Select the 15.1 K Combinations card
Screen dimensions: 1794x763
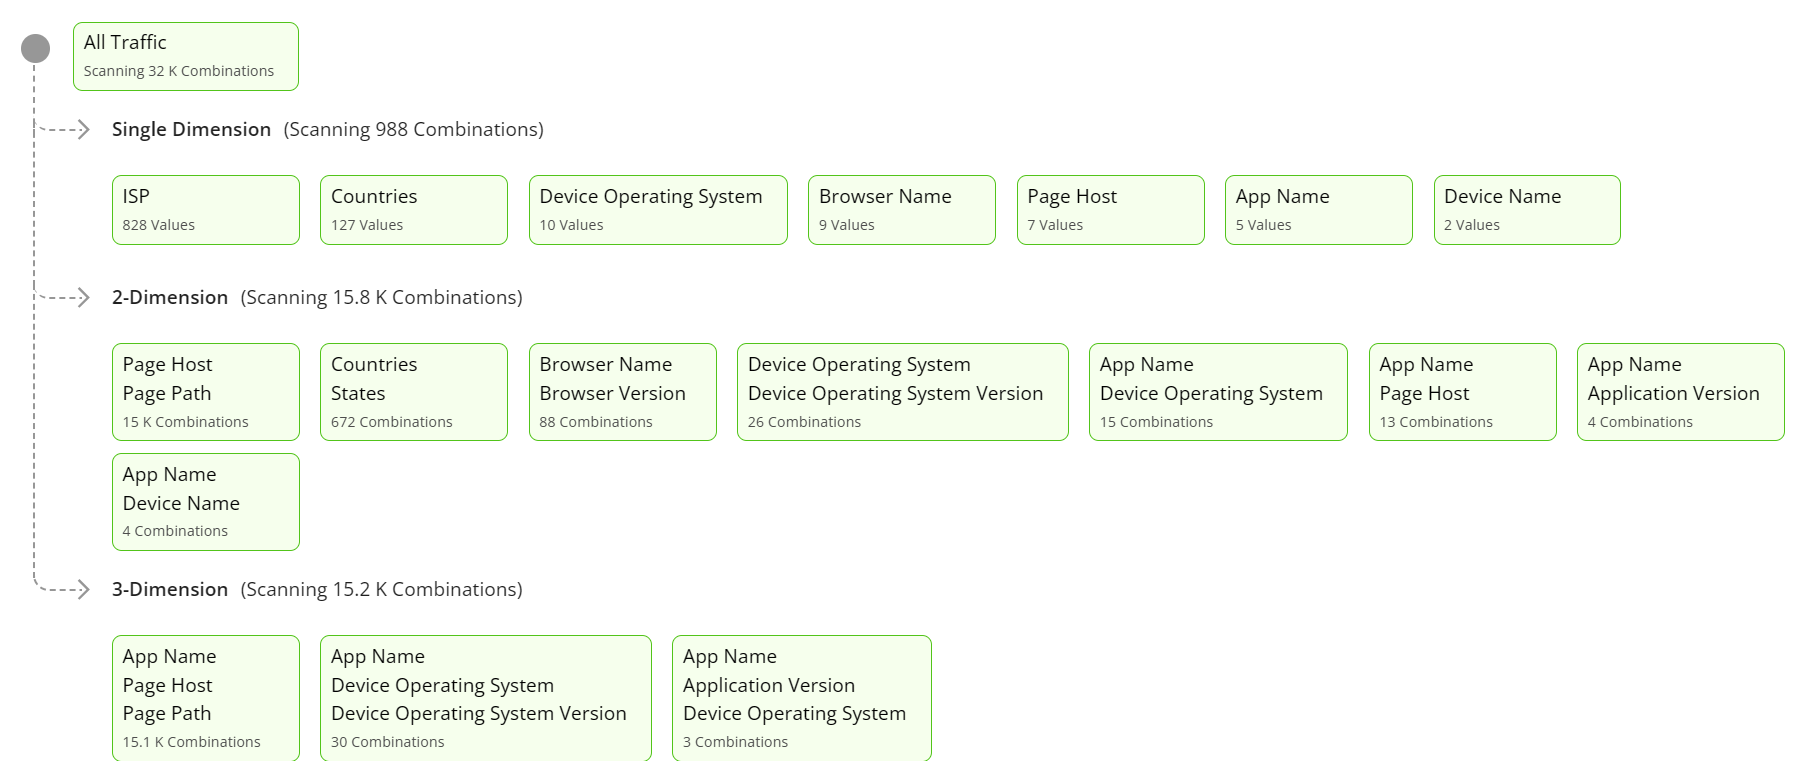click(x=206, y=698)
